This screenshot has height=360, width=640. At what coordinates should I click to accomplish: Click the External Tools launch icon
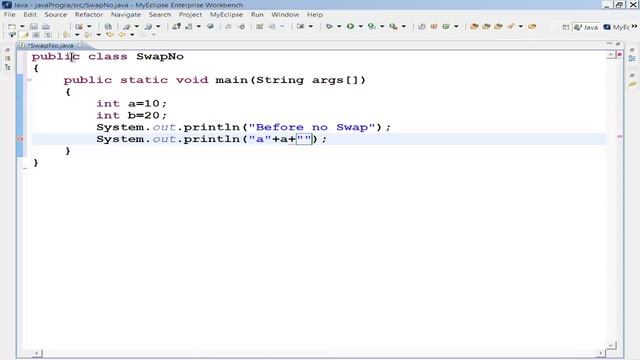(x=393, y=26)
